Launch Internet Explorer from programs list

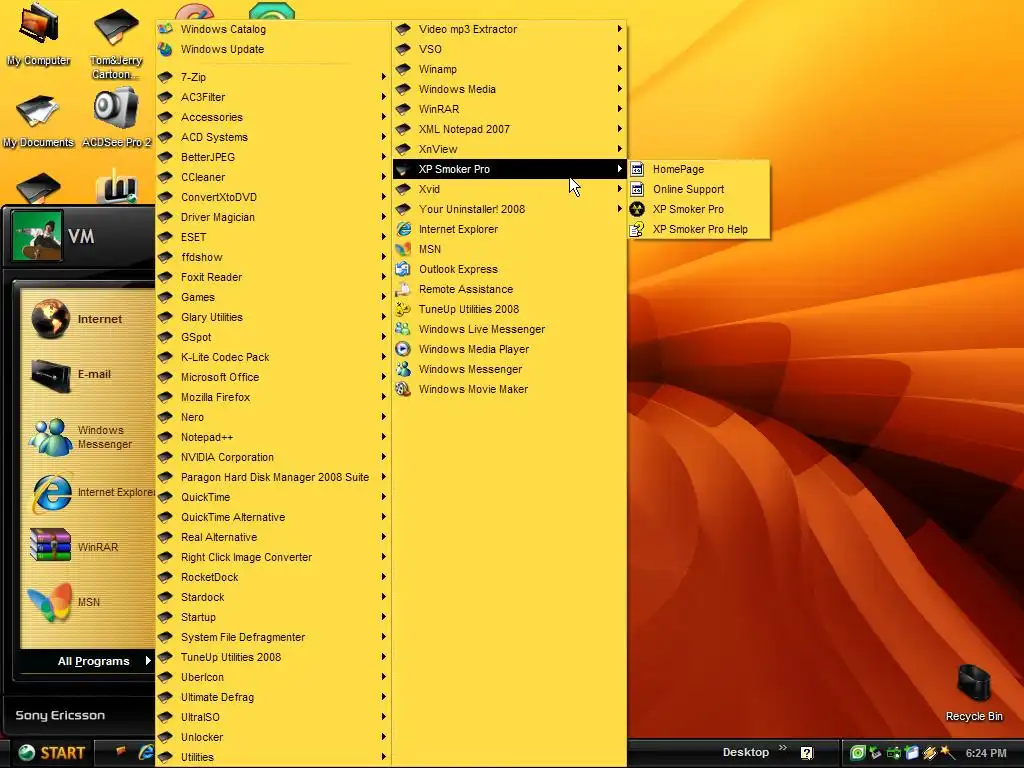point(509,229)
